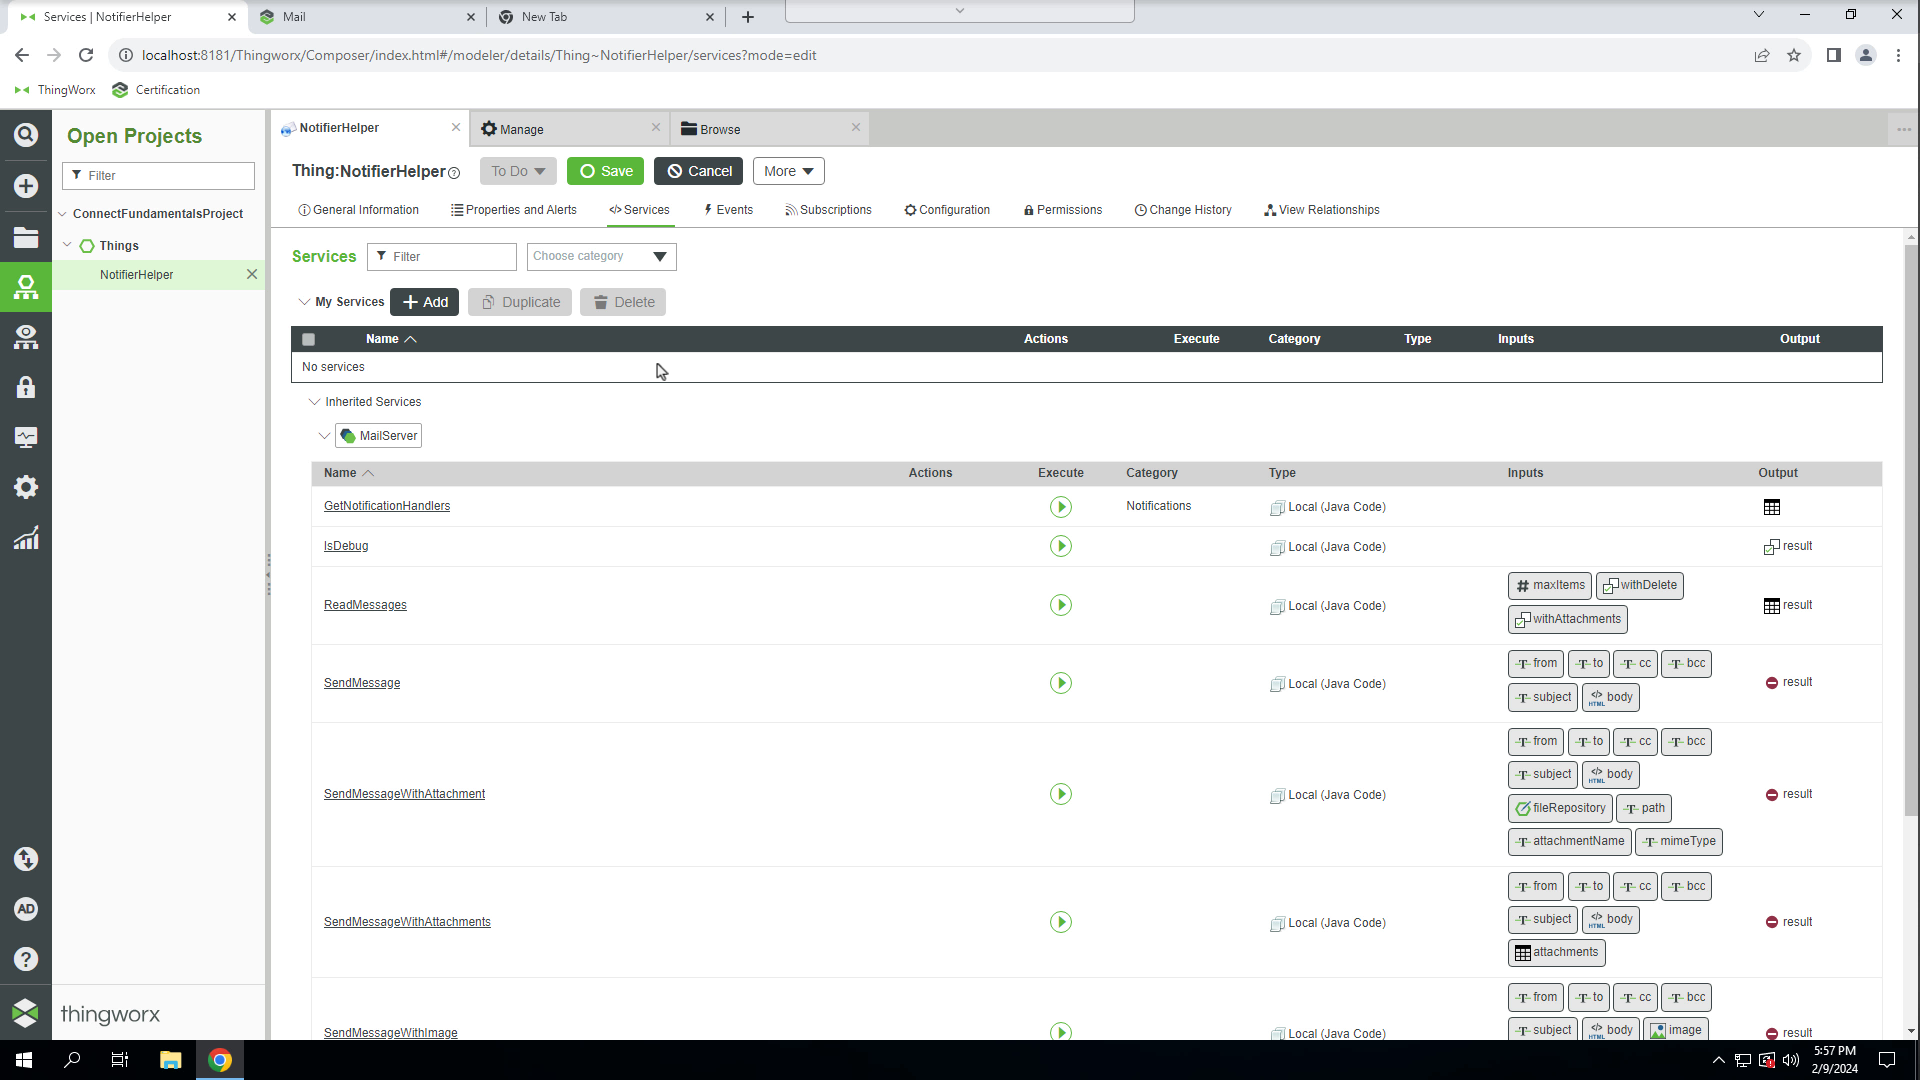1920x1080 pixels.
Task: Toggle the select-all checkbox in My Services
Action: click(x=309, y=340)
